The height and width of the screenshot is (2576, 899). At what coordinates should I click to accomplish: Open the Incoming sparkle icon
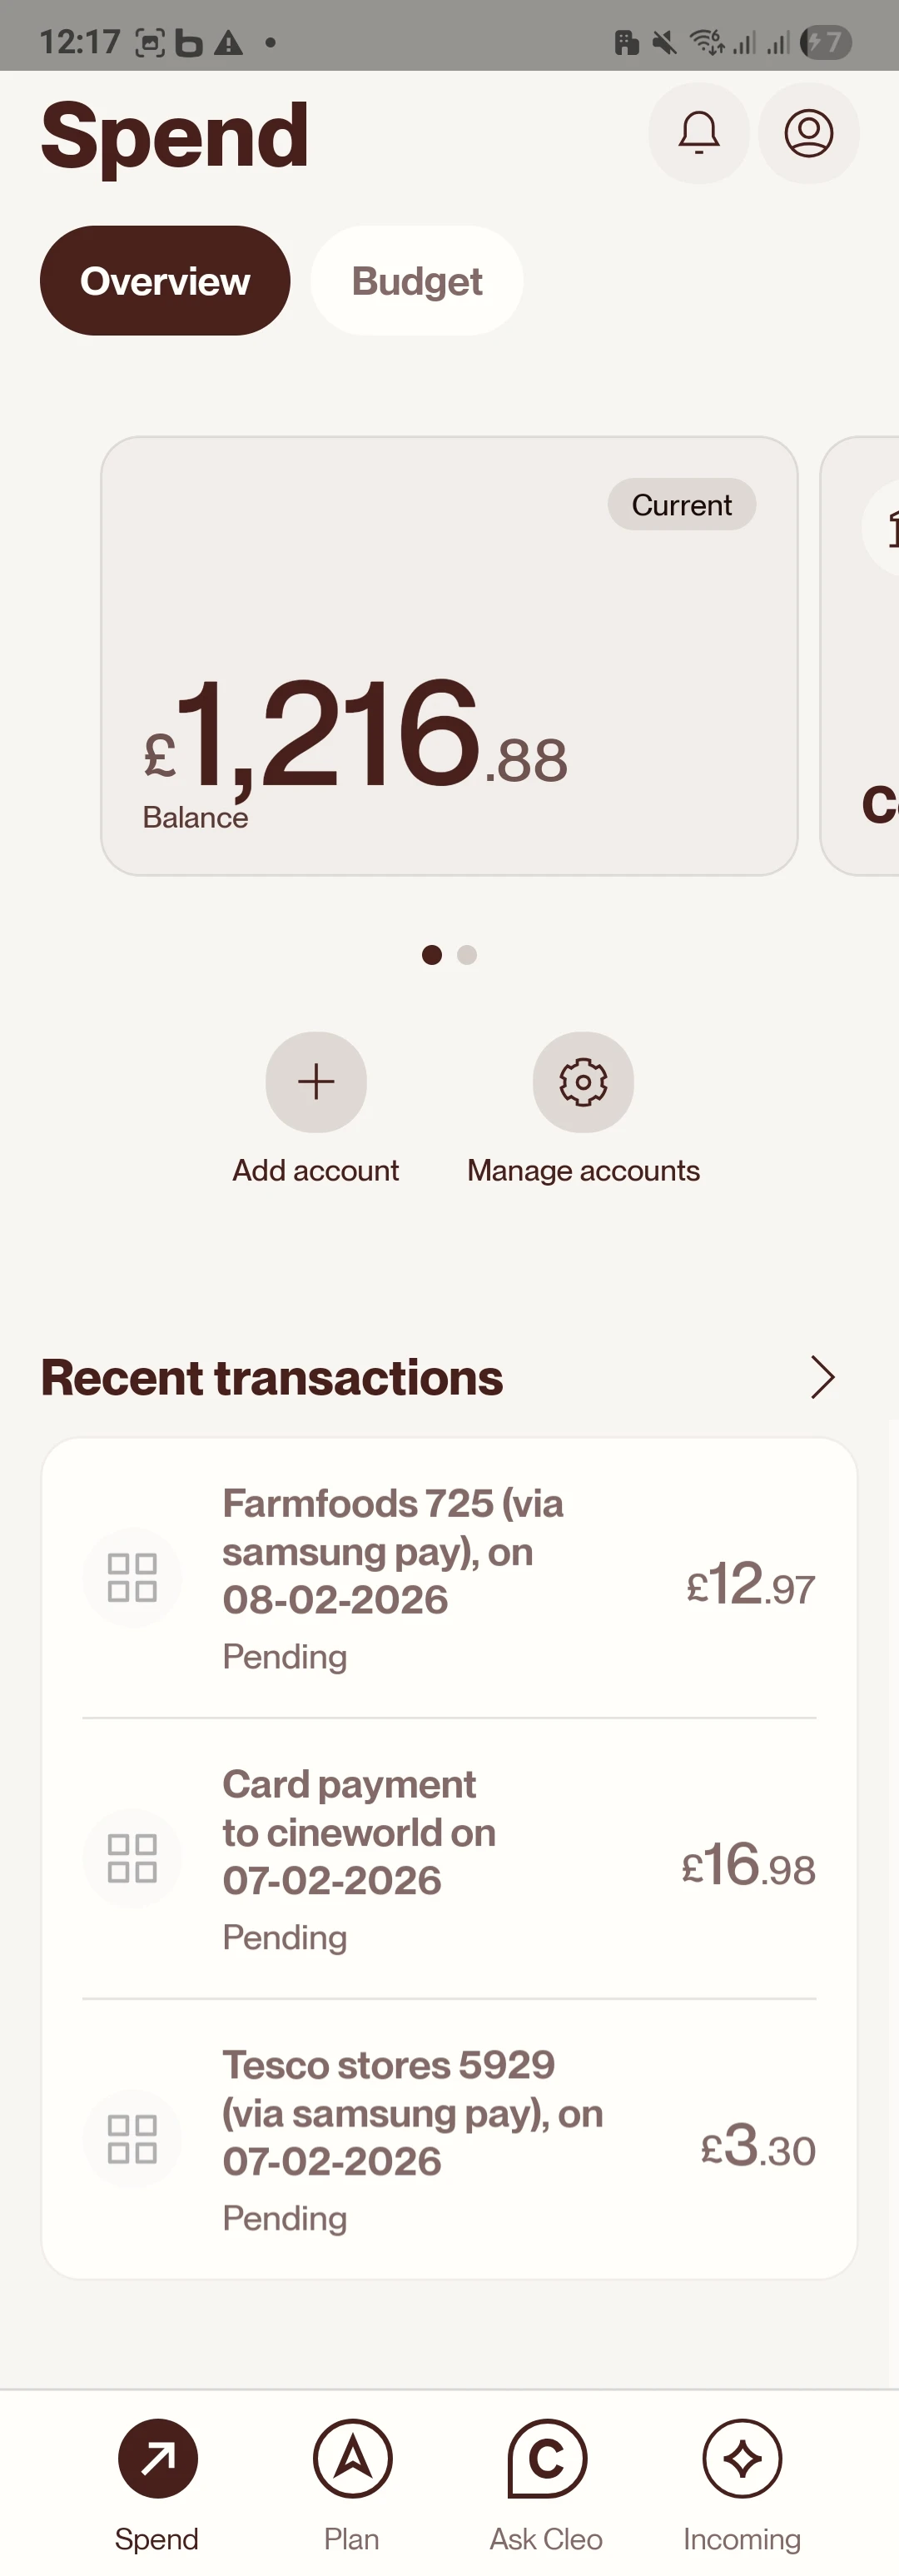[742, 2458]
